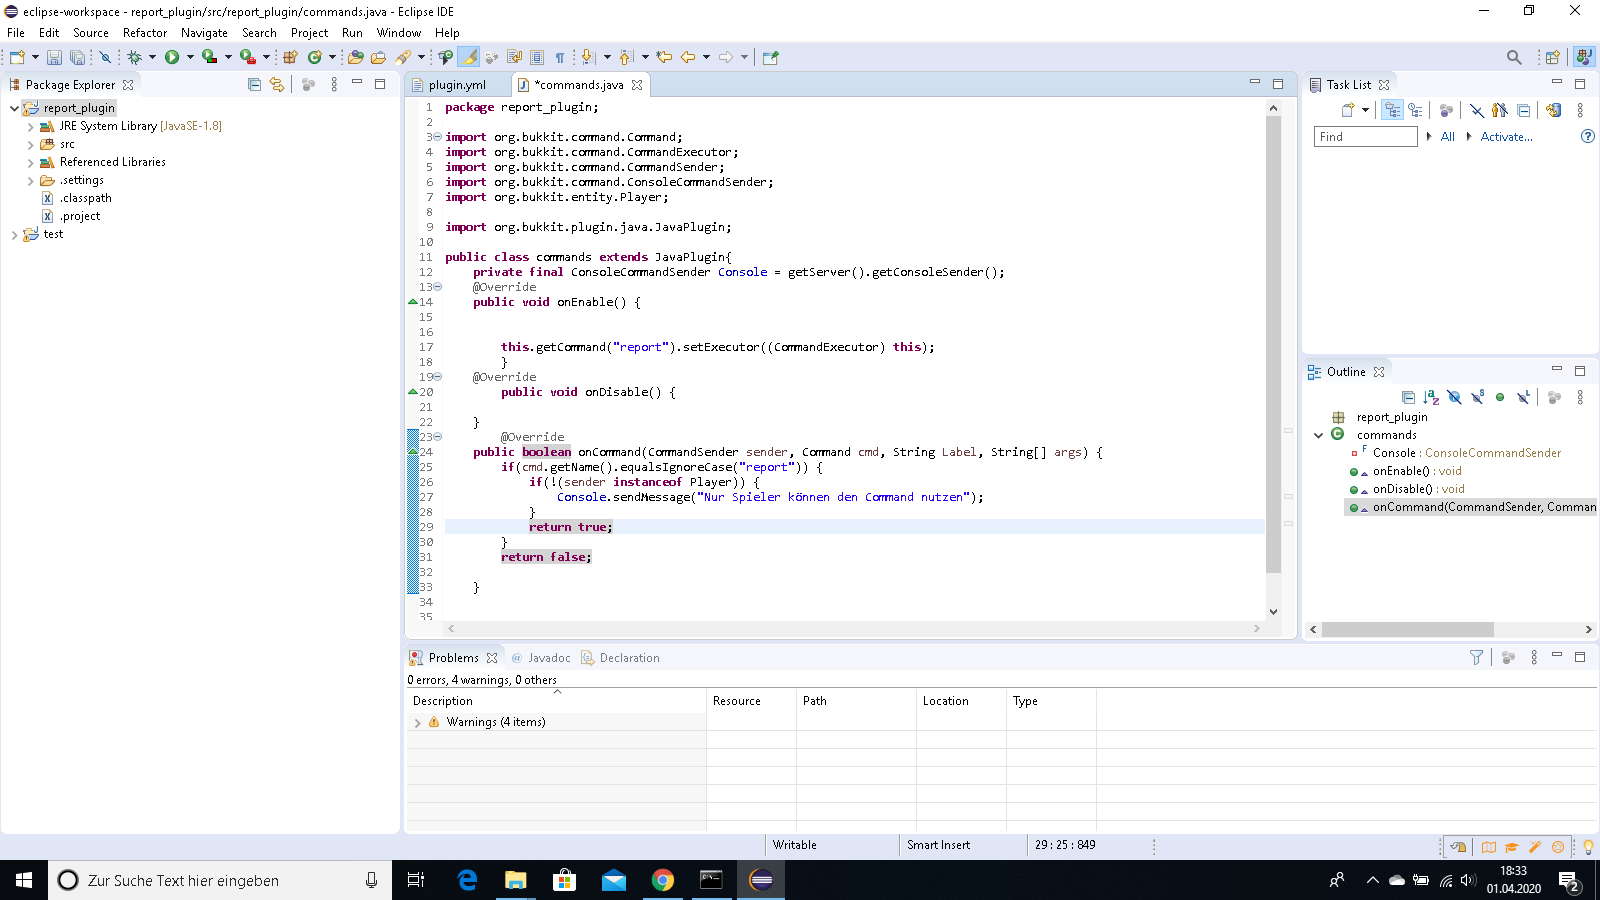Switch to the Javadoc tab

click(540, 658)
